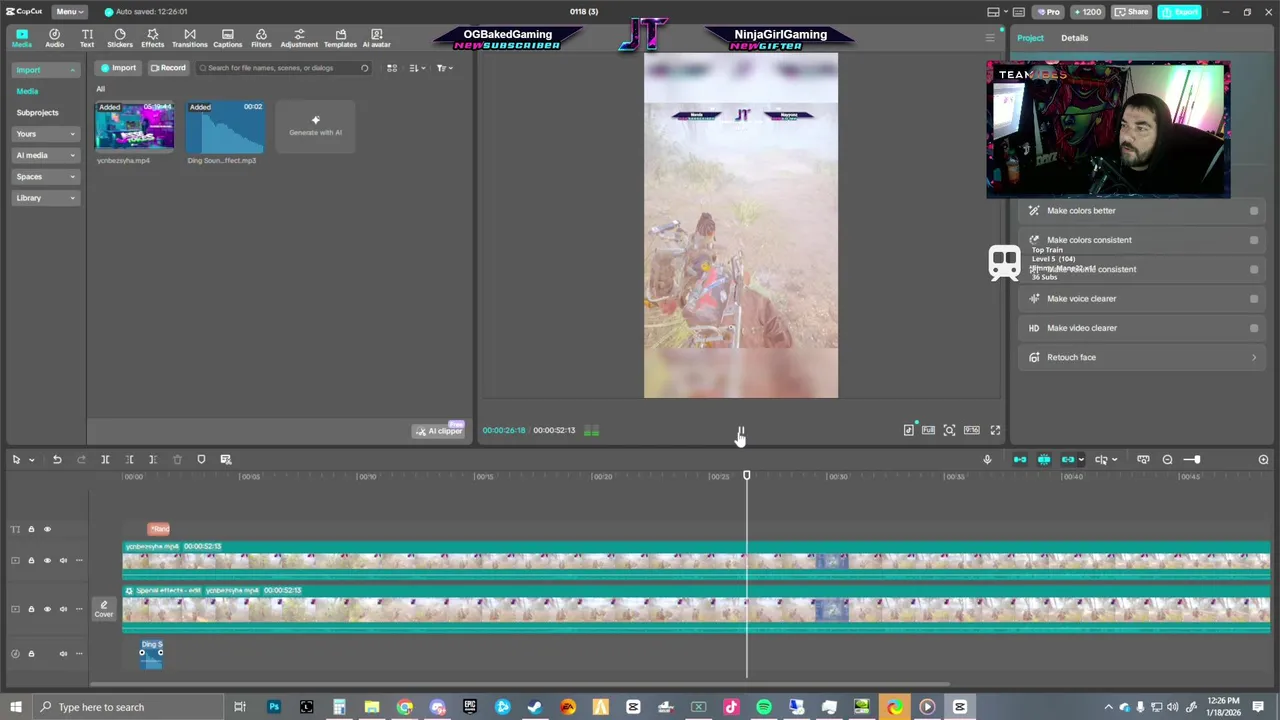The image size is (1280, 720).
Task: Click the Import media button
Action: [118, 68]
